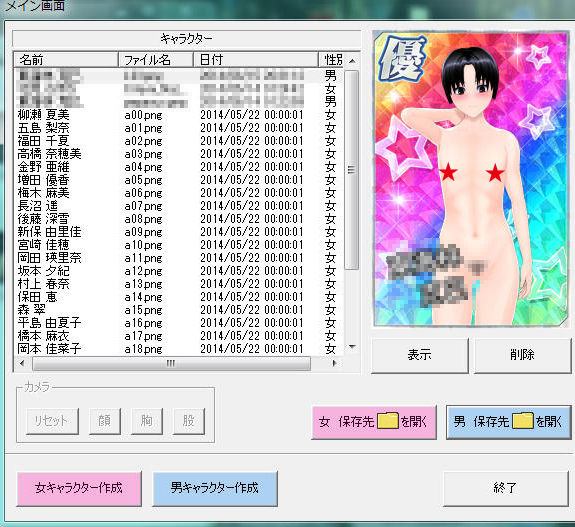Select the row named 橋本 麻衣
This screenshot has height=527, width=575.
pos(179,336)
